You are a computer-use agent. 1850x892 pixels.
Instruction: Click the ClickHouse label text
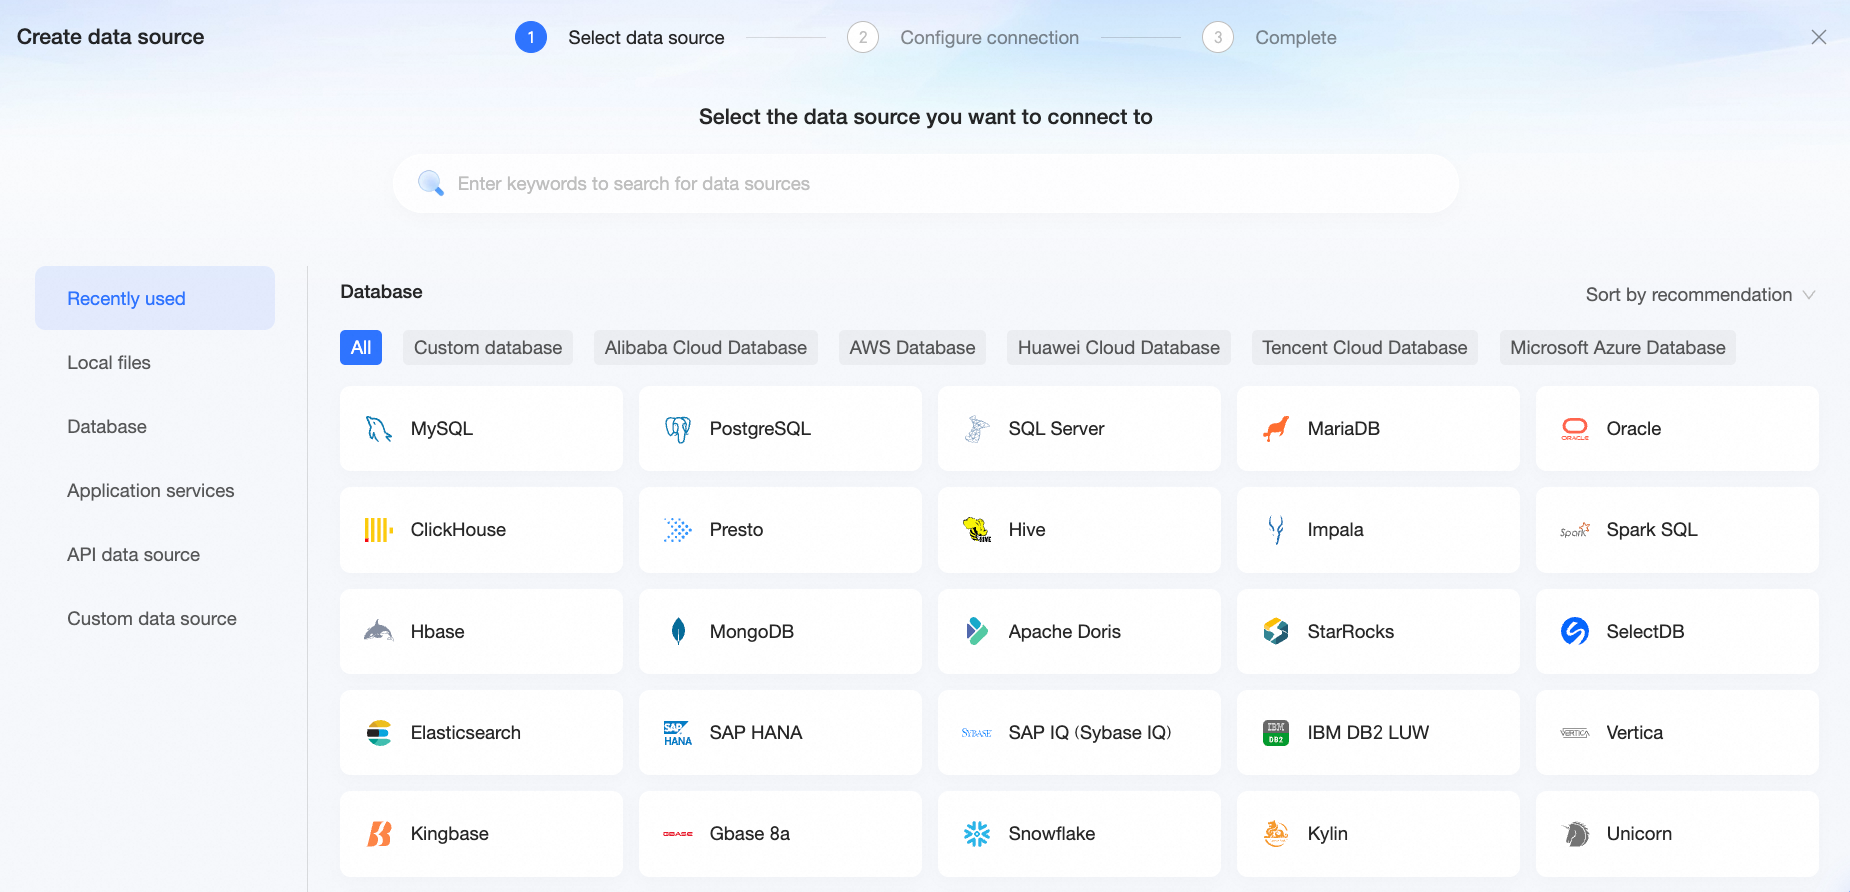[458, 530]
